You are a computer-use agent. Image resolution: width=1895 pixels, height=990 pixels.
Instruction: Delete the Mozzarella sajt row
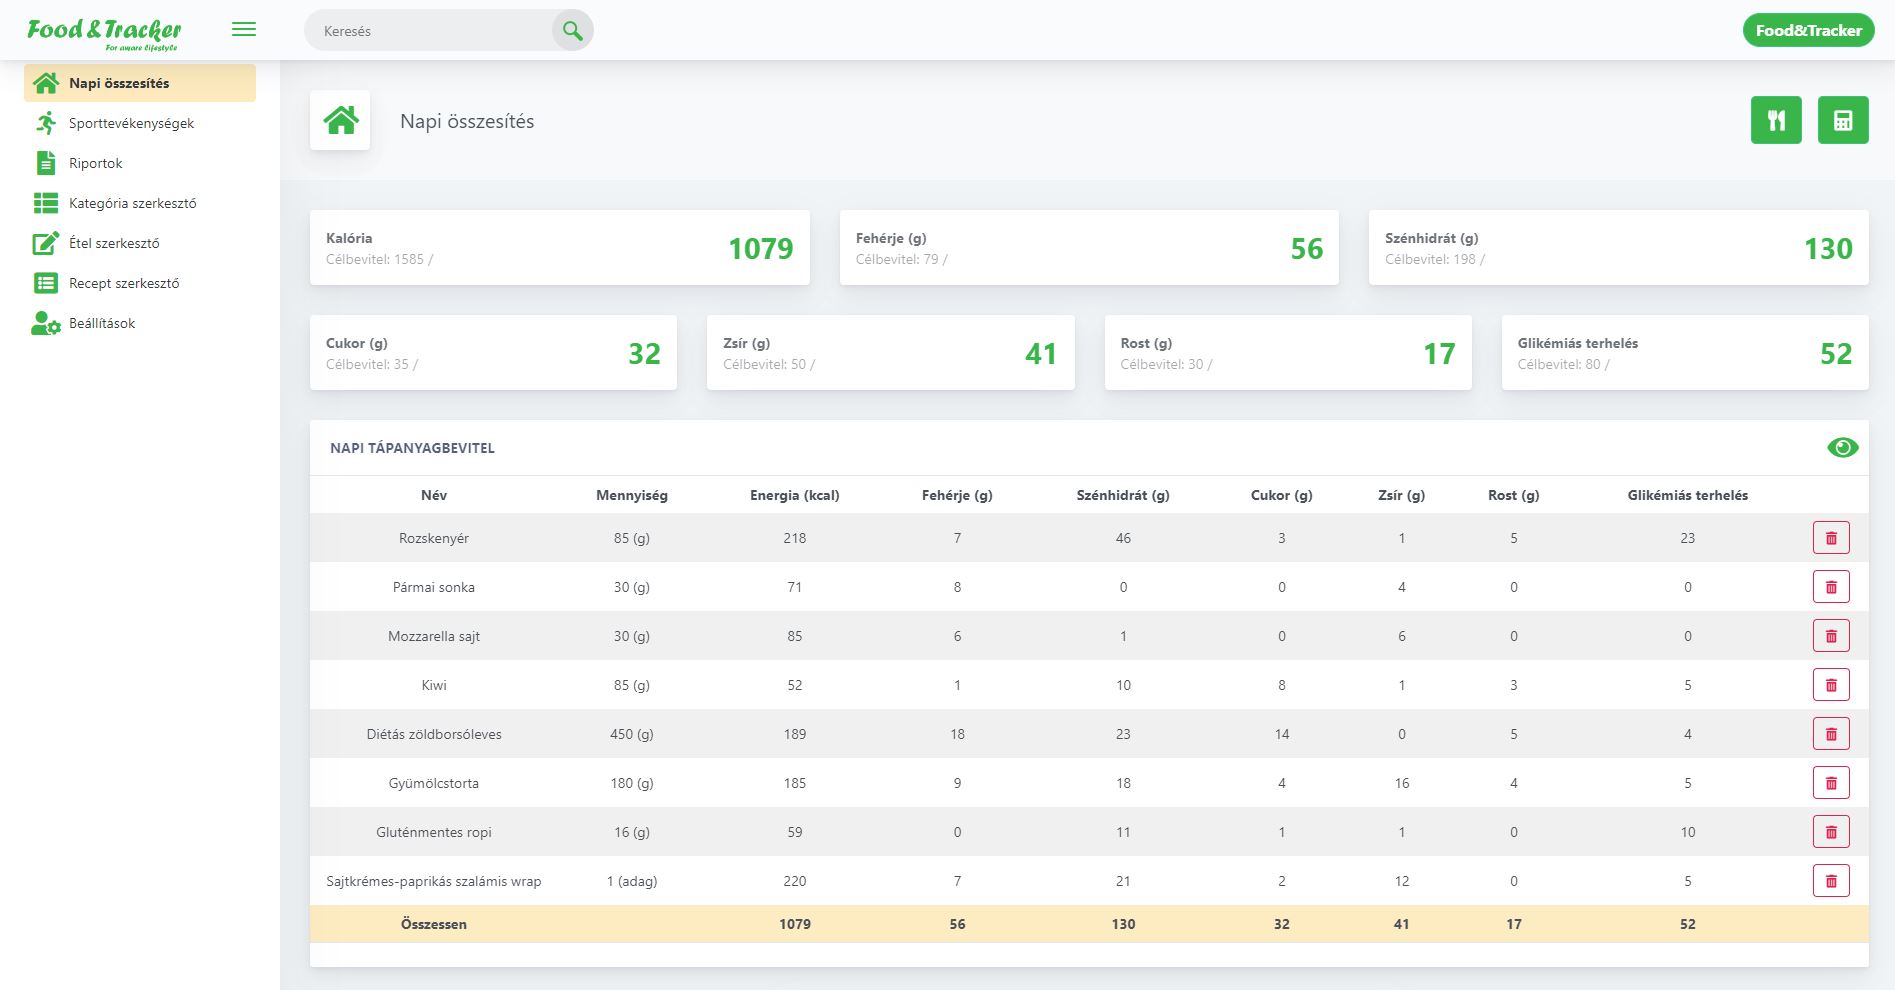(1831, 636)
